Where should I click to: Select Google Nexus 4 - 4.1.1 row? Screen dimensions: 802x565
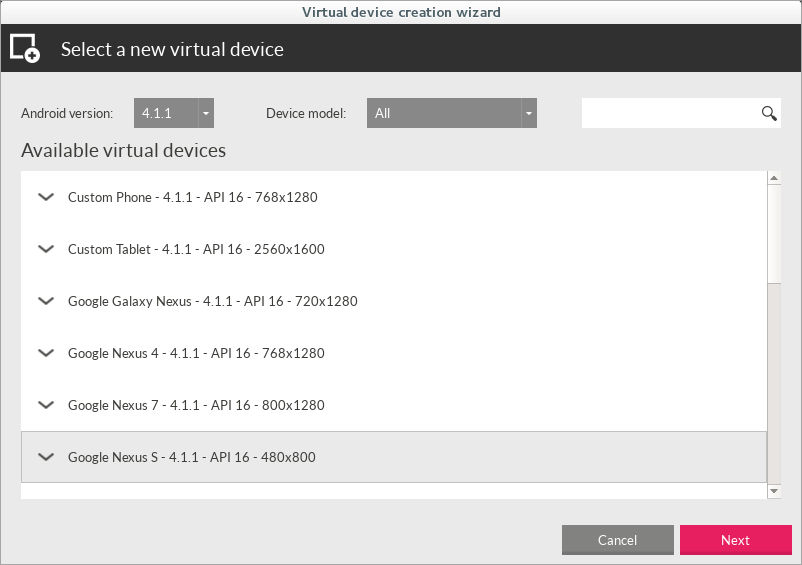pyautogui.click(x=394, y=353)
